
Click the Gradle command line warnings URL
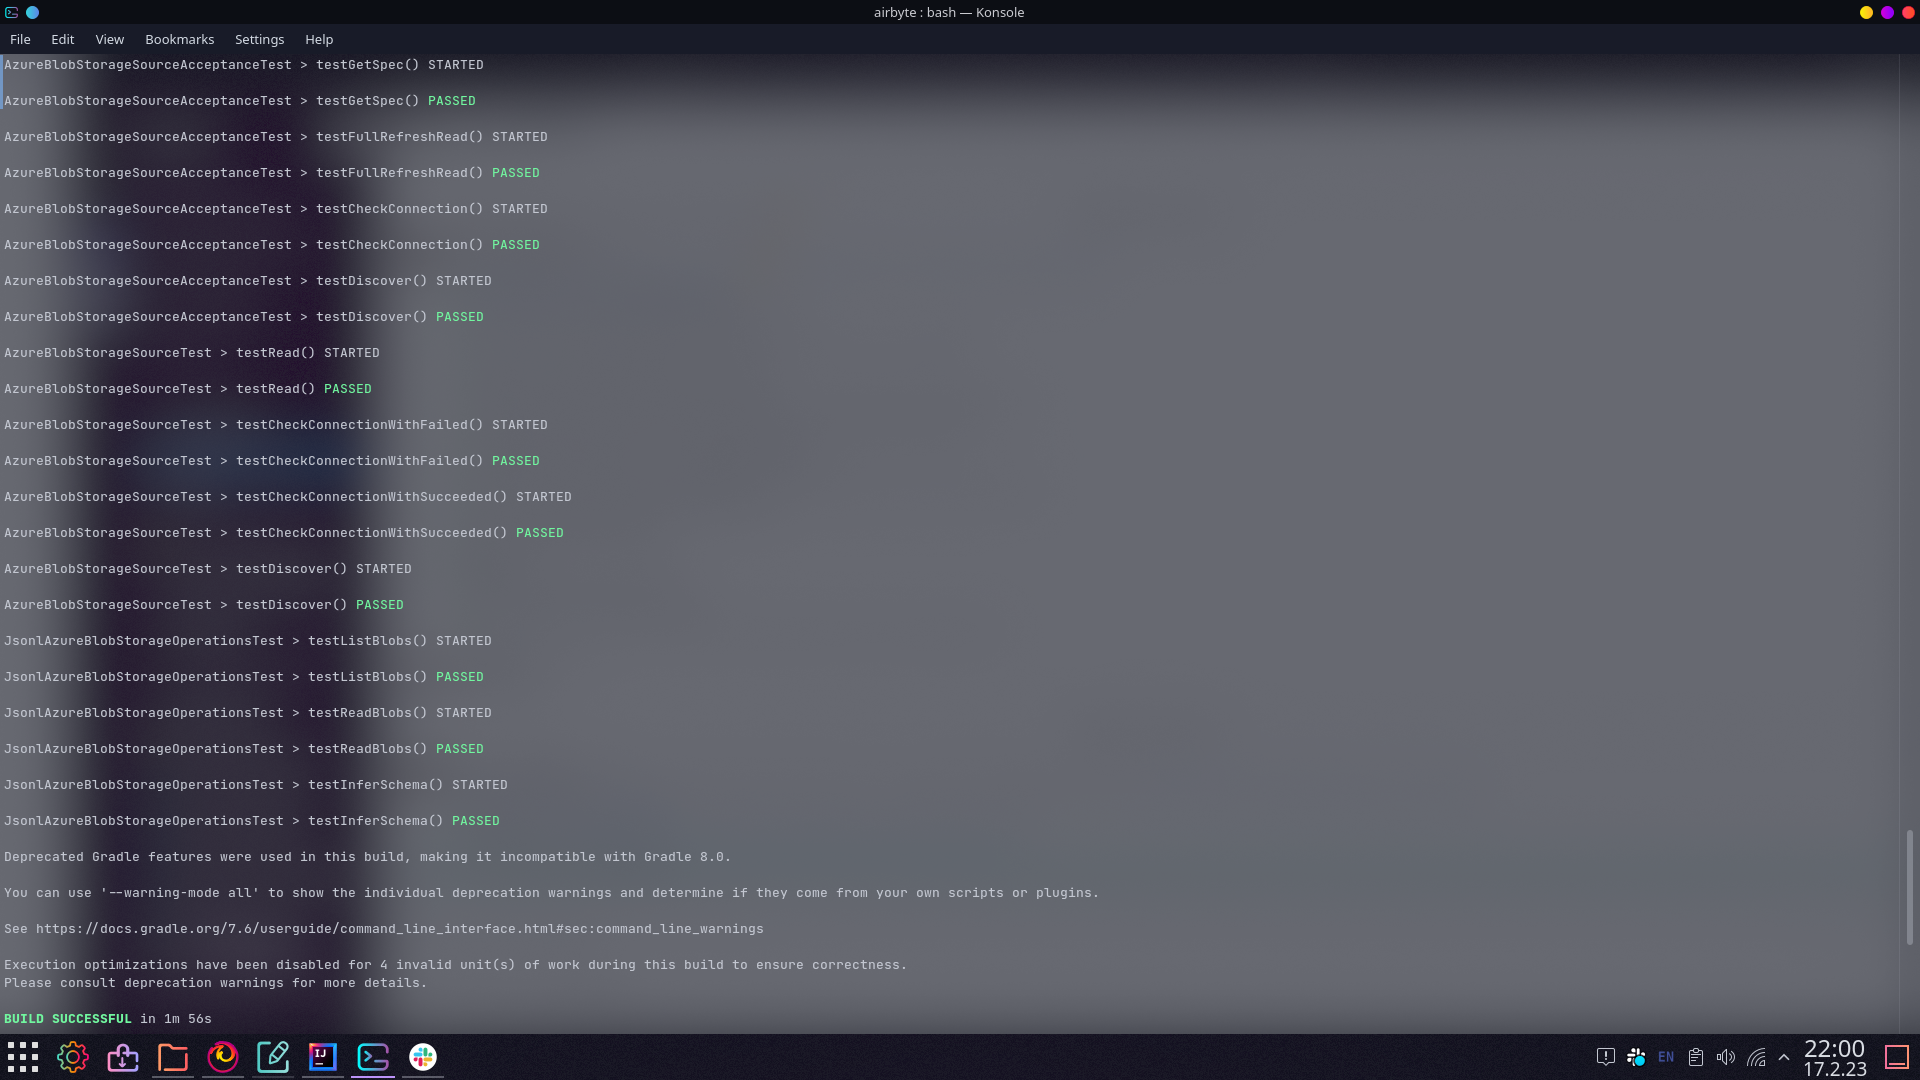(x=400, y=928)
